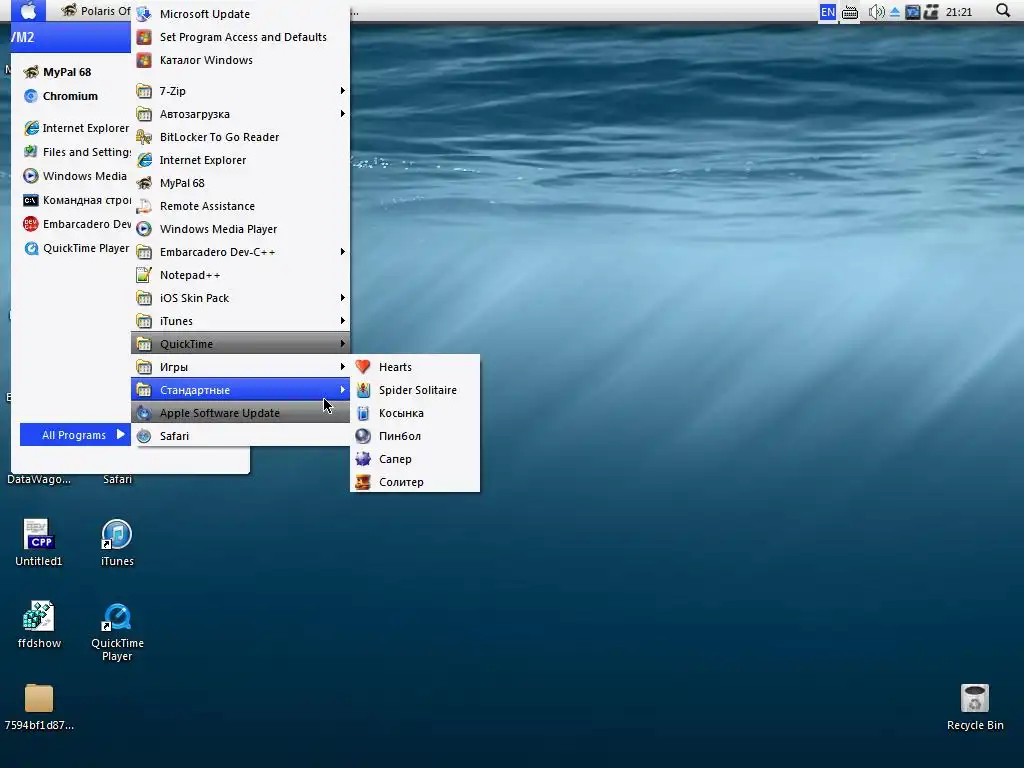
Task: Launch MyPal 68 from All Programs
Action: point(240,183)
